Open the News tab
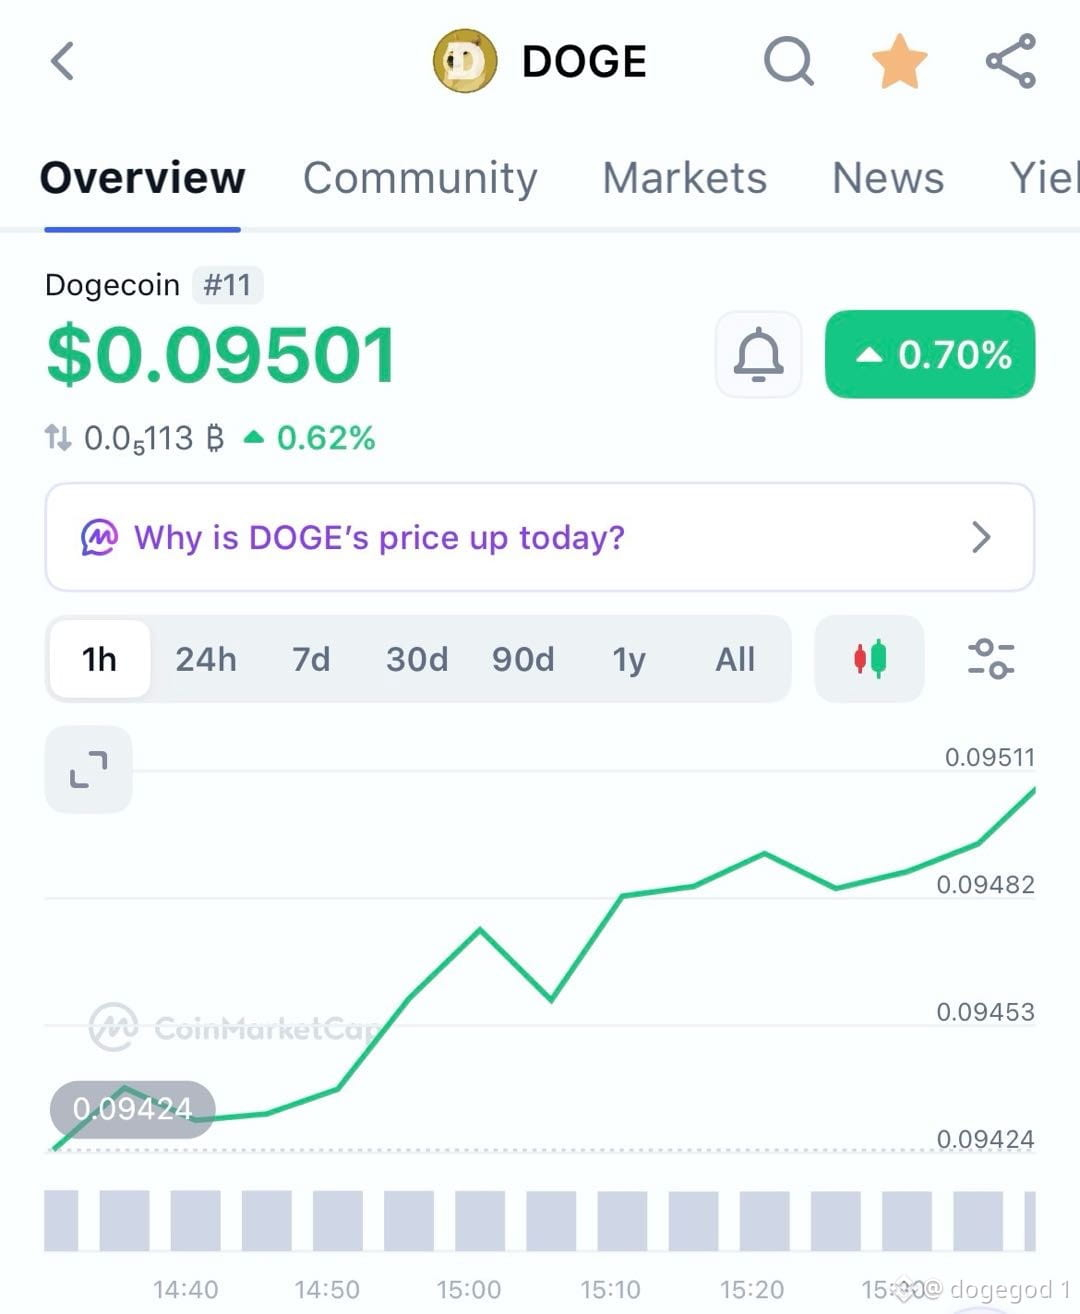Image resolution: width=1080 pixels, height=1314 pixels. 888,178
